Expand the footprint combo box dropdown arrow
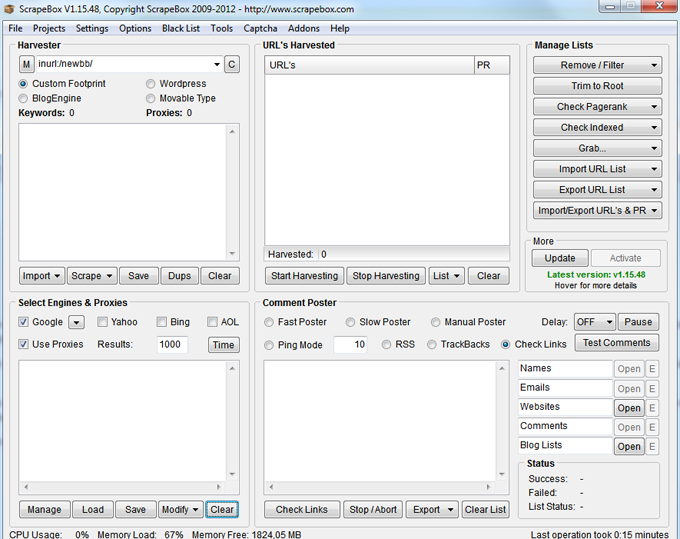680x539 pixels. coord(217,65)
